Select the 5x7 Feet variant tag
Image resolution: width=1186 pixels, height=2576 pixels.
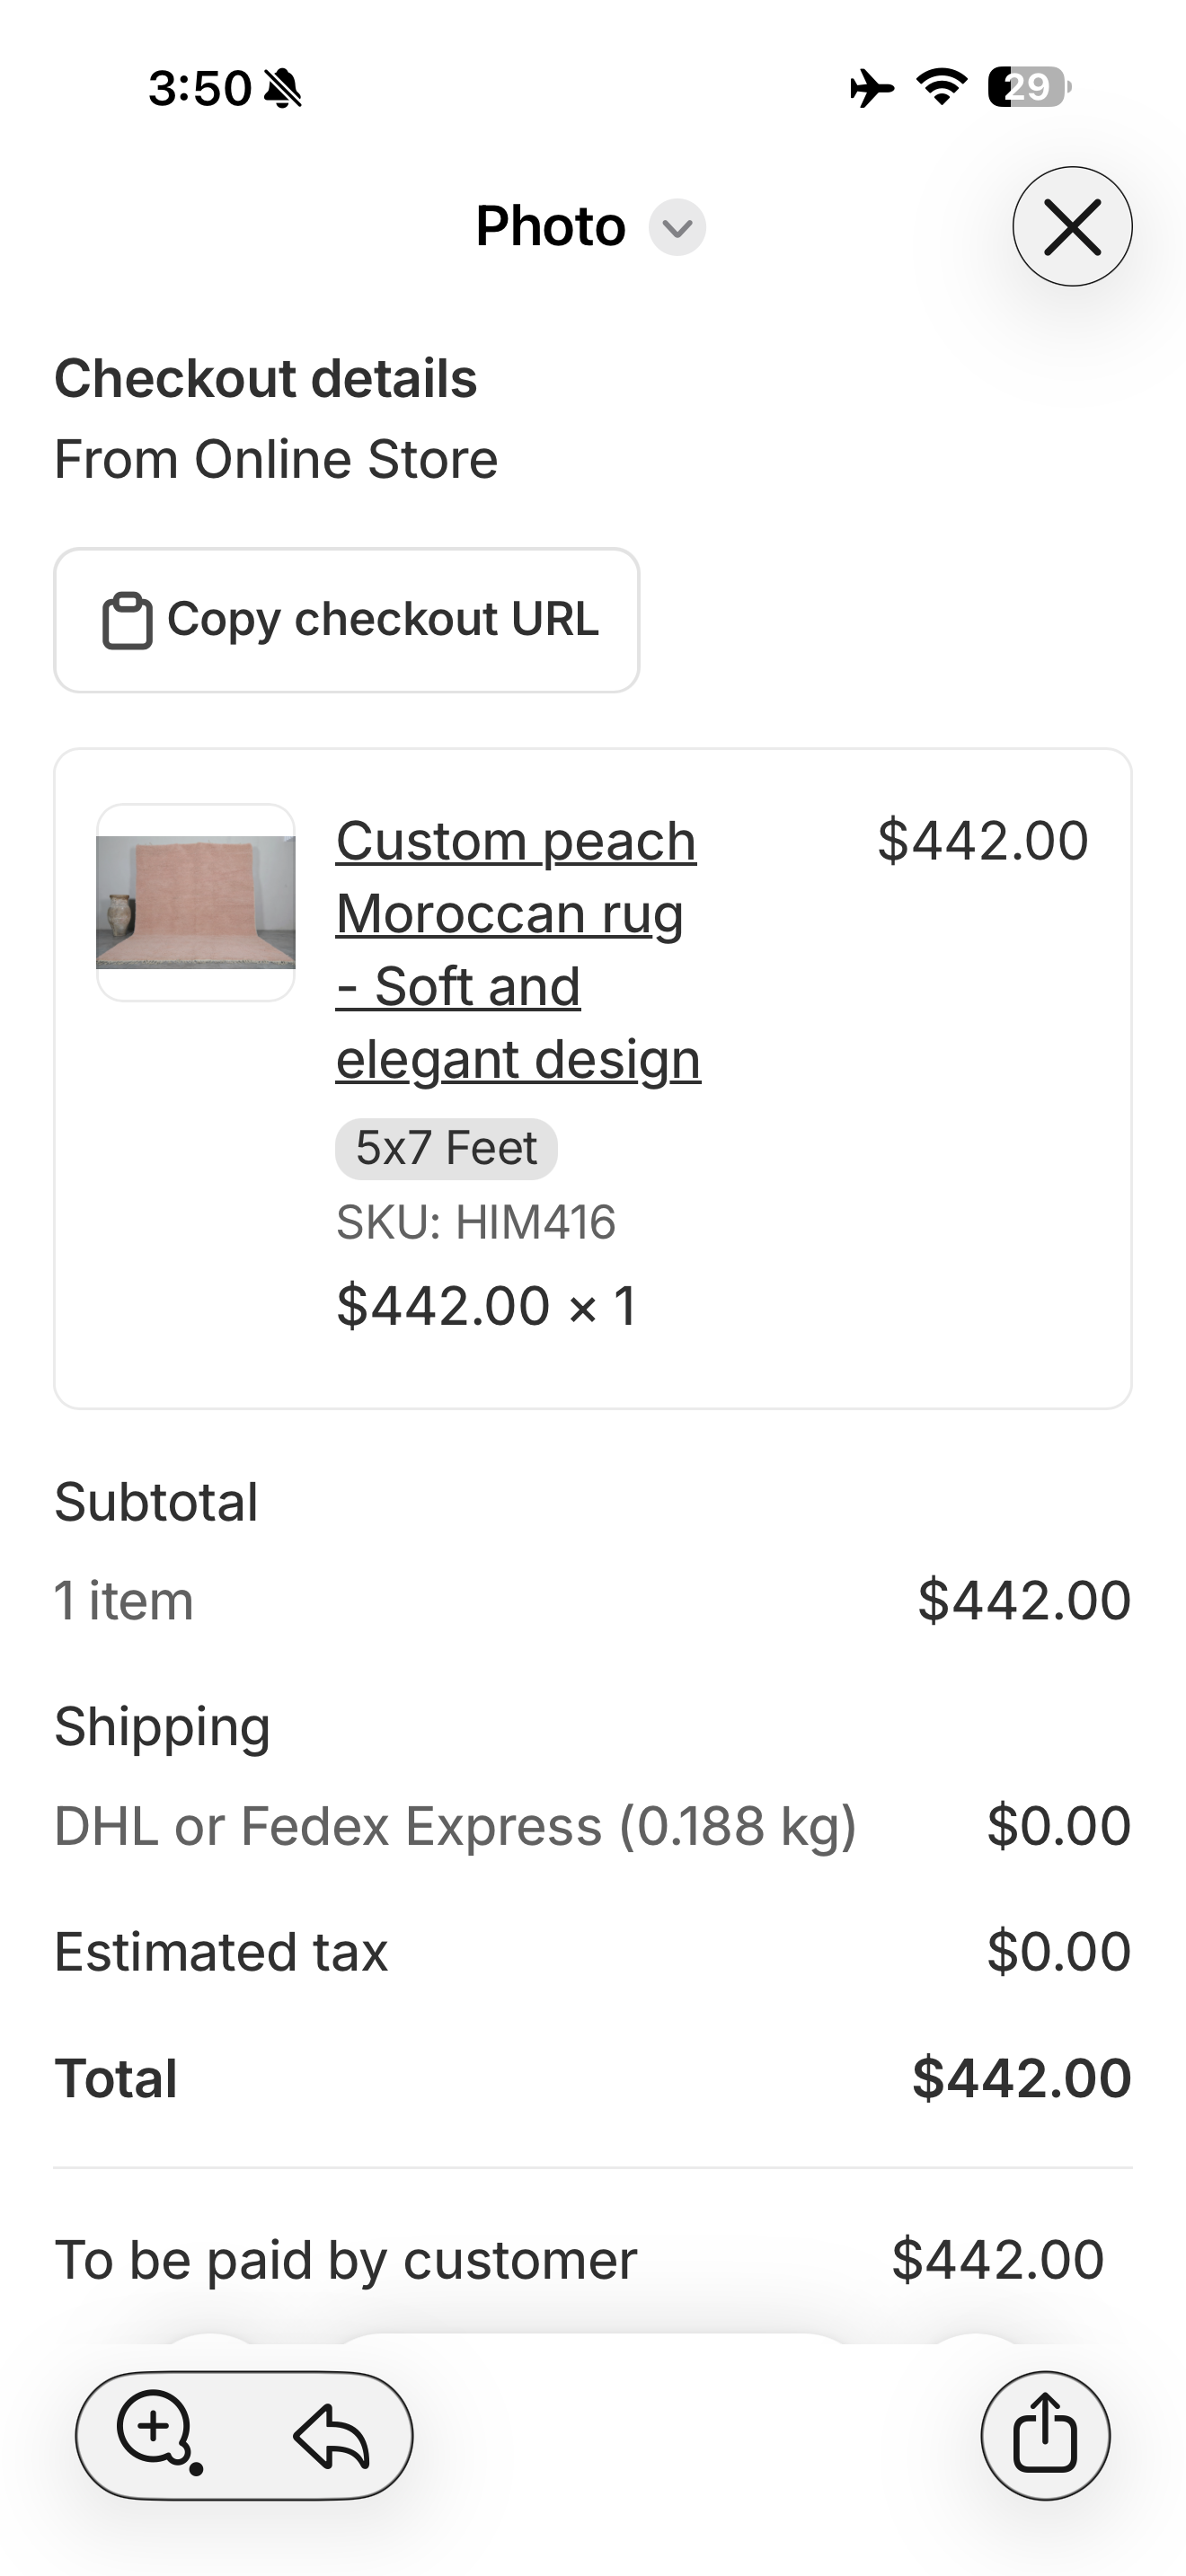pyautogui.click(x=446, y=1148)
